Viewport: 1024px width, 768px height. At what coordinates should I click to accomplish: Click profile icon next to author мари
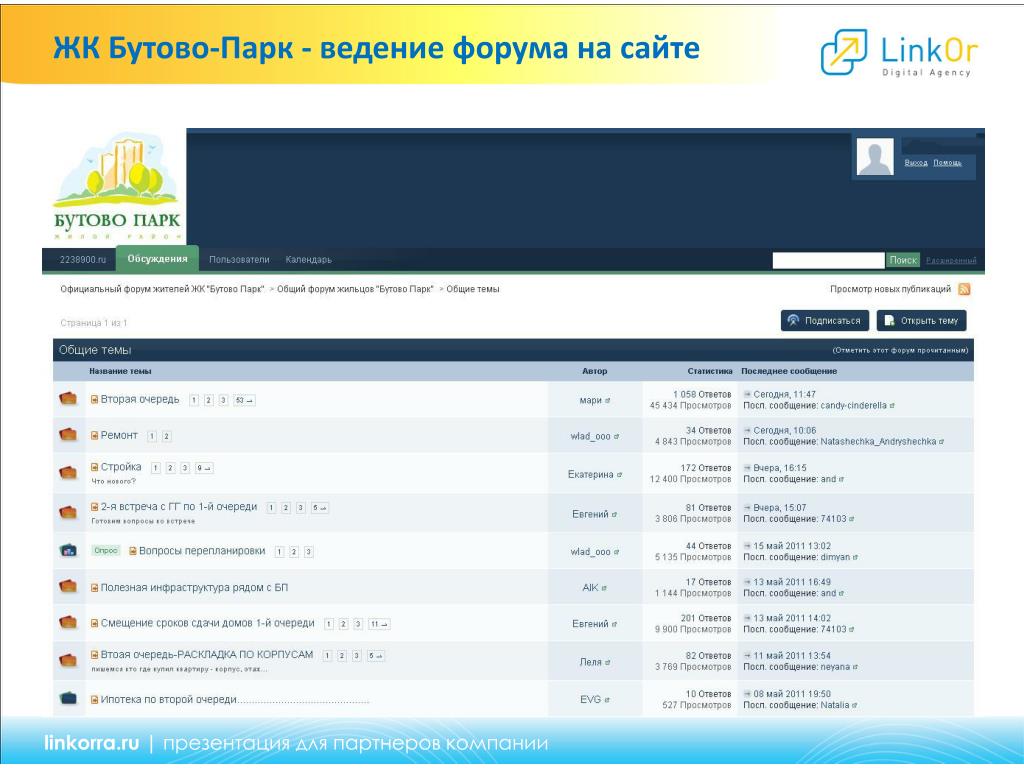[607, 400]
